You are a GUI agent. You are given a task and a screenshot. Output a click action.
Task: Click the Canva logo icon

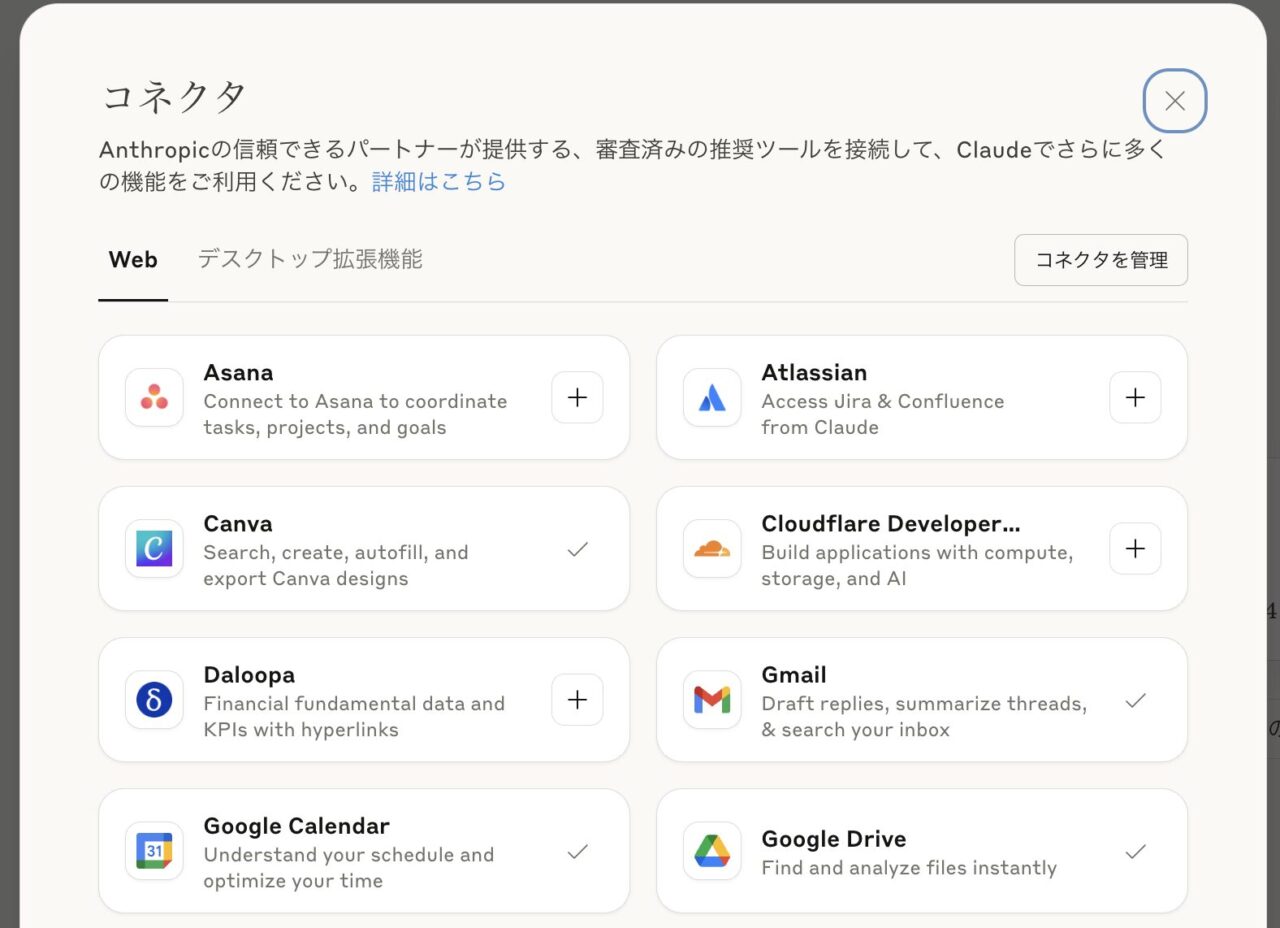(x=154, y=549)
